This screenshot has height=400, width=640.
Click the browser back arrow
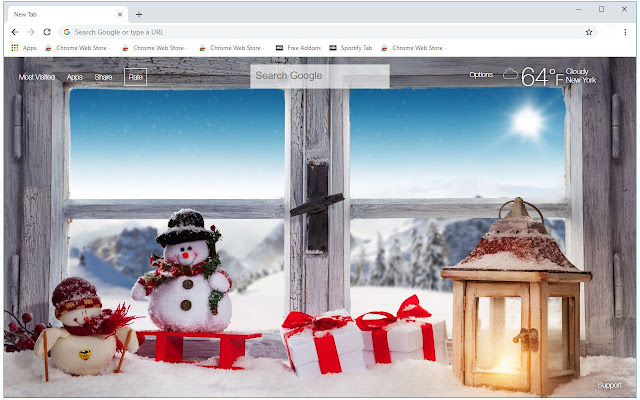(15, 32)
